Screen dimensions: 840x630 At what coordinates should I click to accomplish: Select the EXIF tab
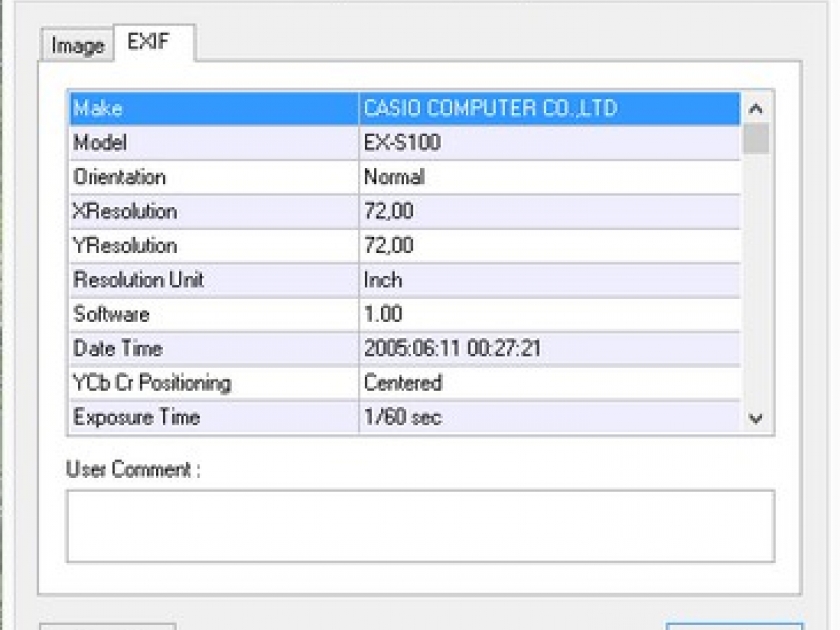click(x=154, y=42)
